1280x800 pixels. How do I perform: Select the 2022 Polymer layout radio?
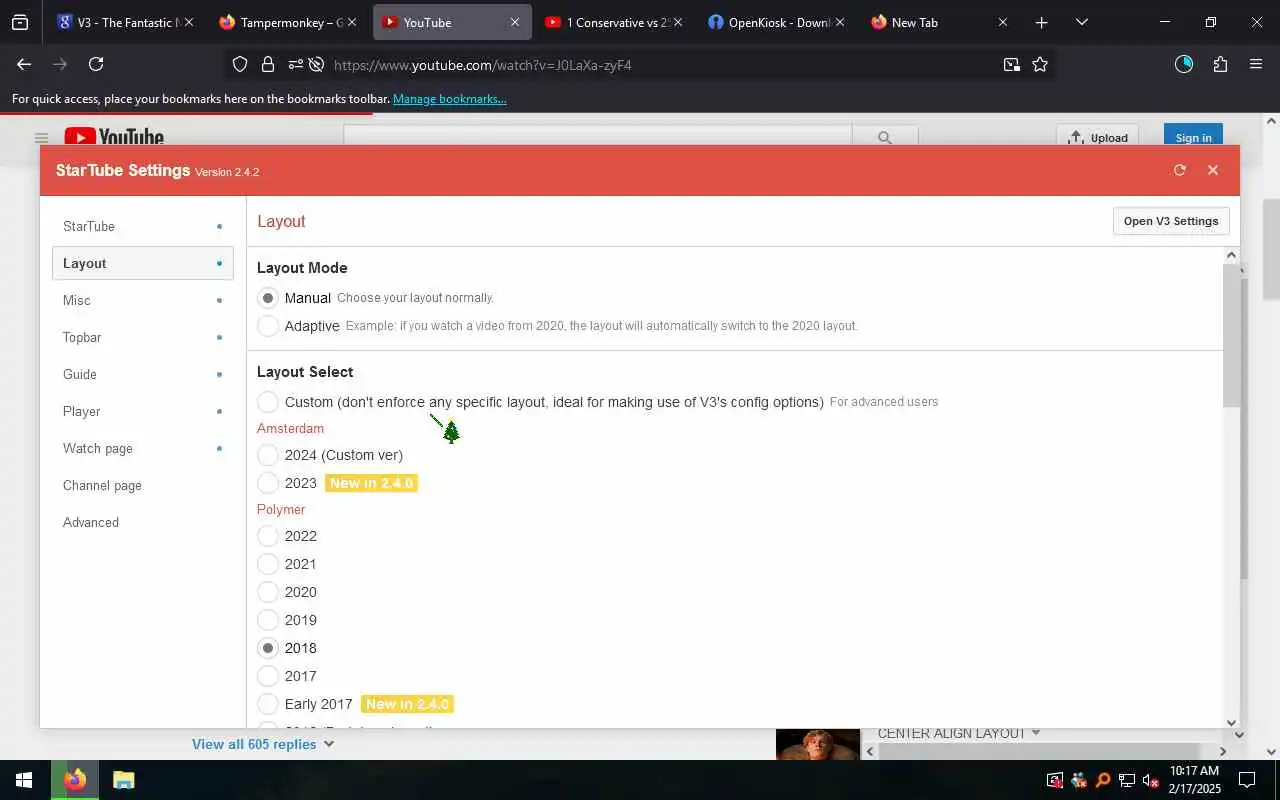pyautogui.click(x=268, y=536)
